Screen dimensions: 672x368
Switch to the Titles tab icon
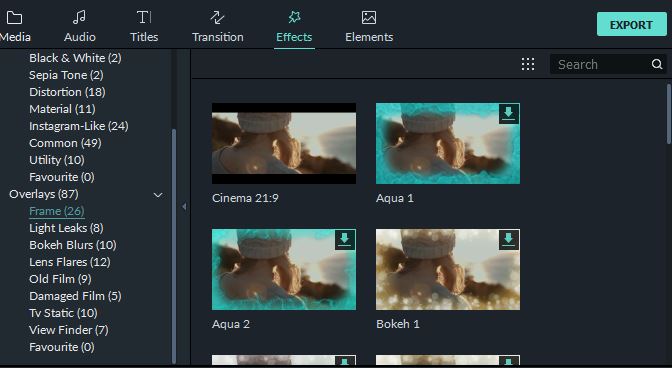click(144, 18)
